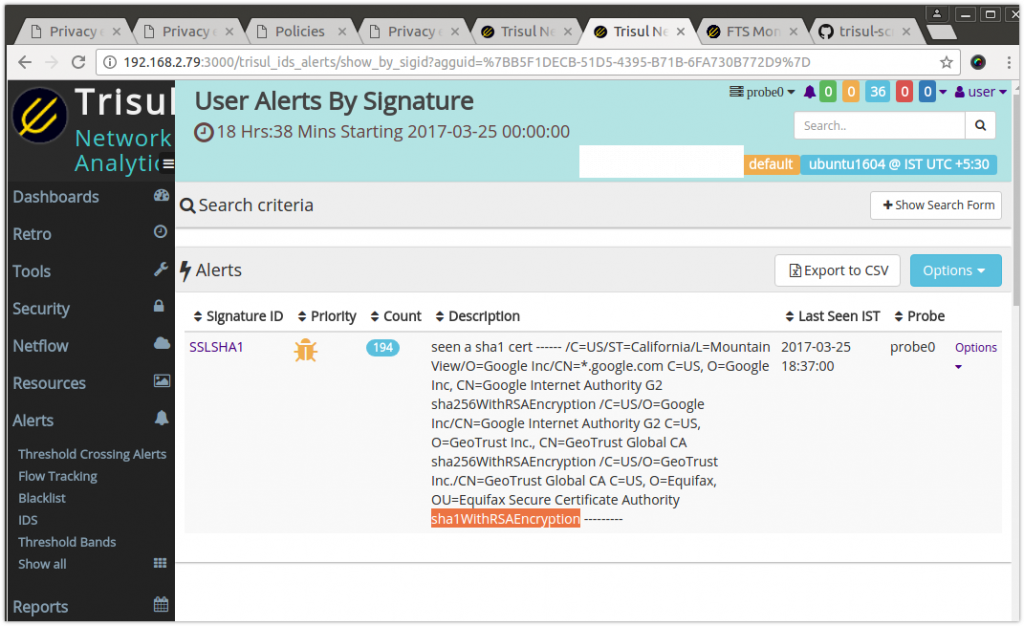Sort by Probe column

point(919,316)
